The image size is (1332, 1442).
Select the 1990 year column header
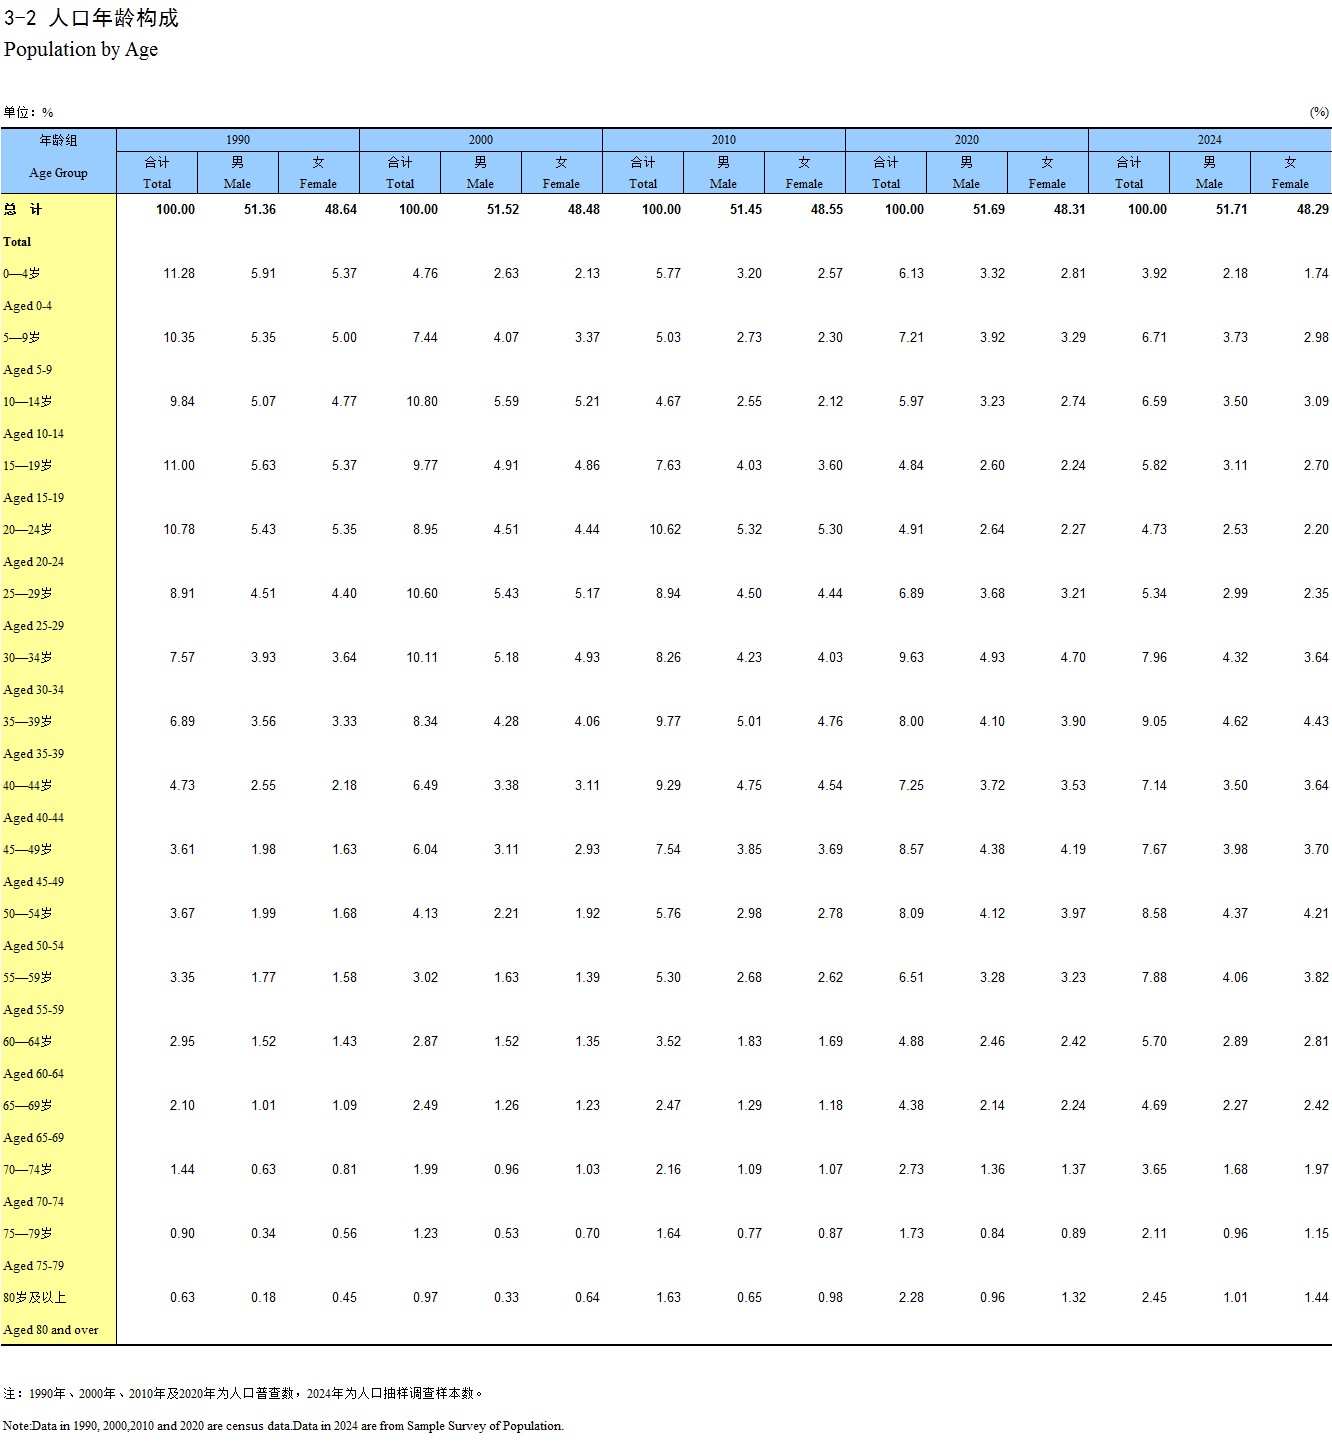pos(238,140)
